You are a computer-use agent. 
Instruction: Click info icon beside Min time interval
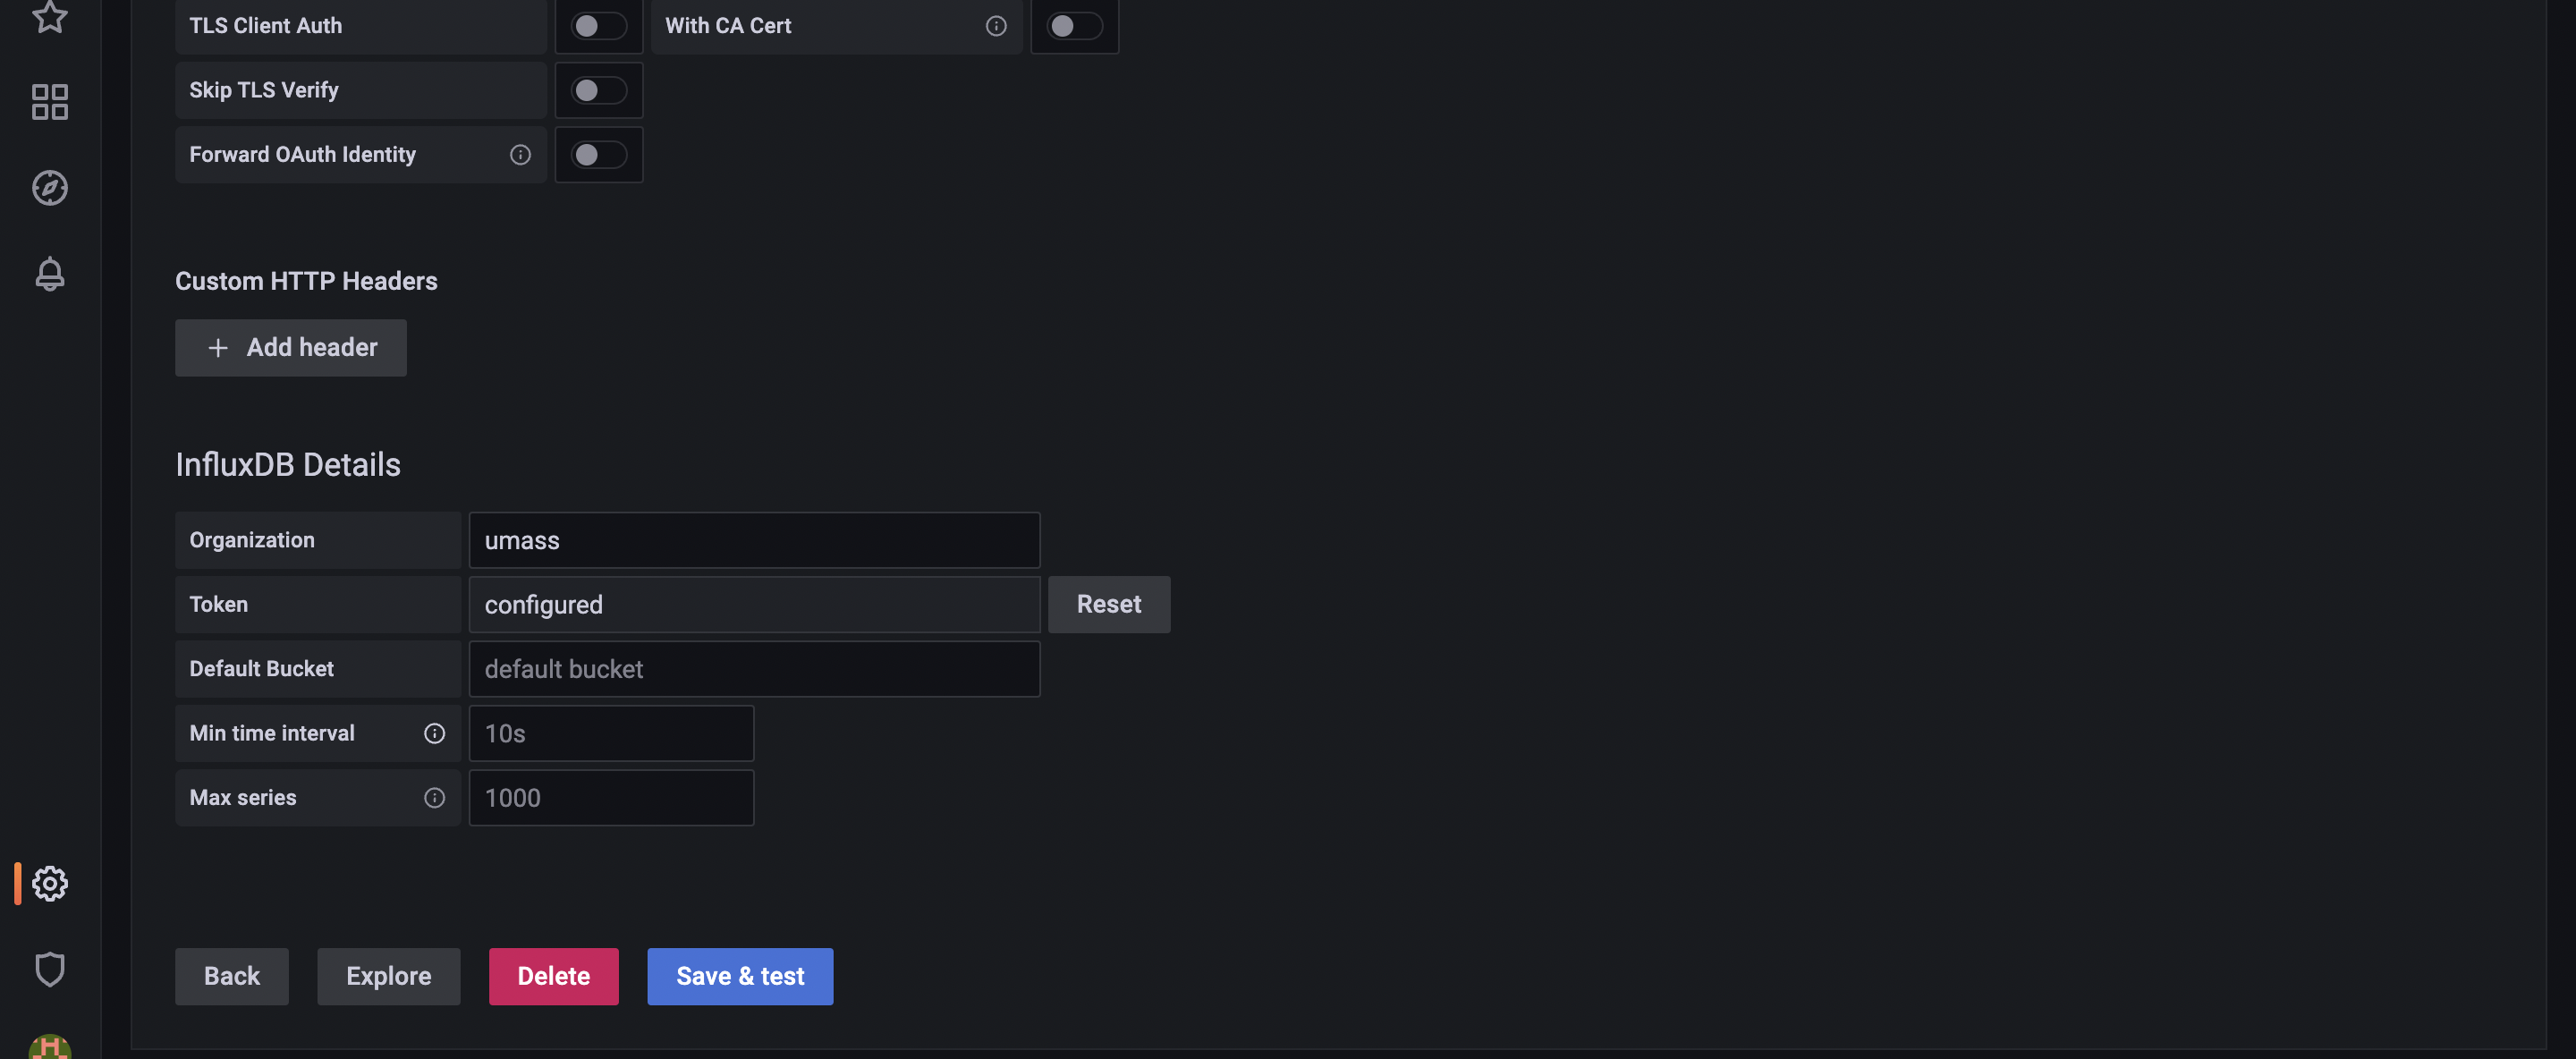click(434, 733)
